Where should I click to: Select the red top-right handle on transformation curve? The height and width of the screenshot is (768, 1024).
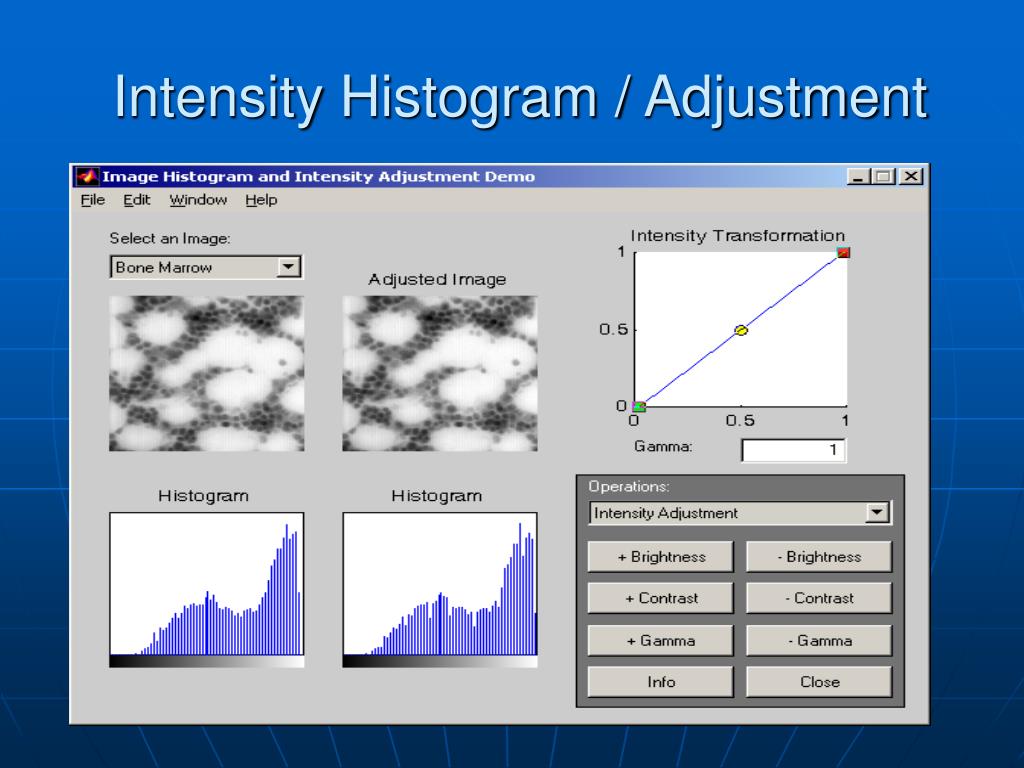[x=843, y=253]
